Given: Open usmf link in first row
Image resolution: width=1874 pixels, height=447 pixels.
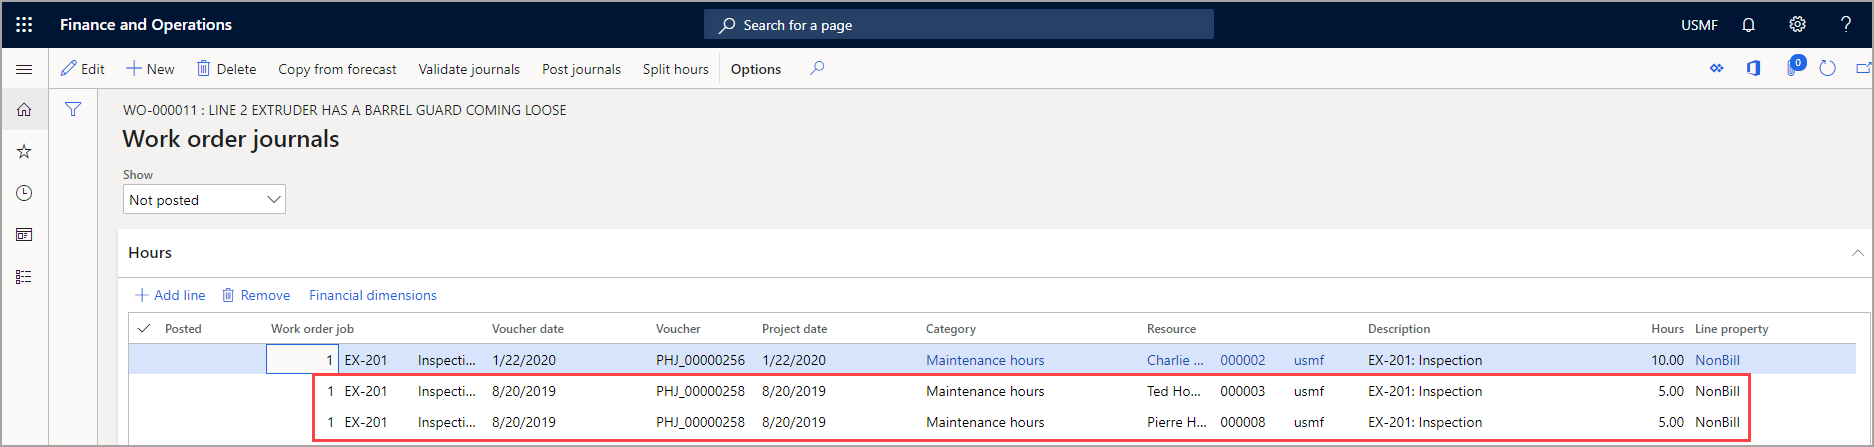Looking at the screenshot, I should pyautogui.click(x=1308, y=360).
